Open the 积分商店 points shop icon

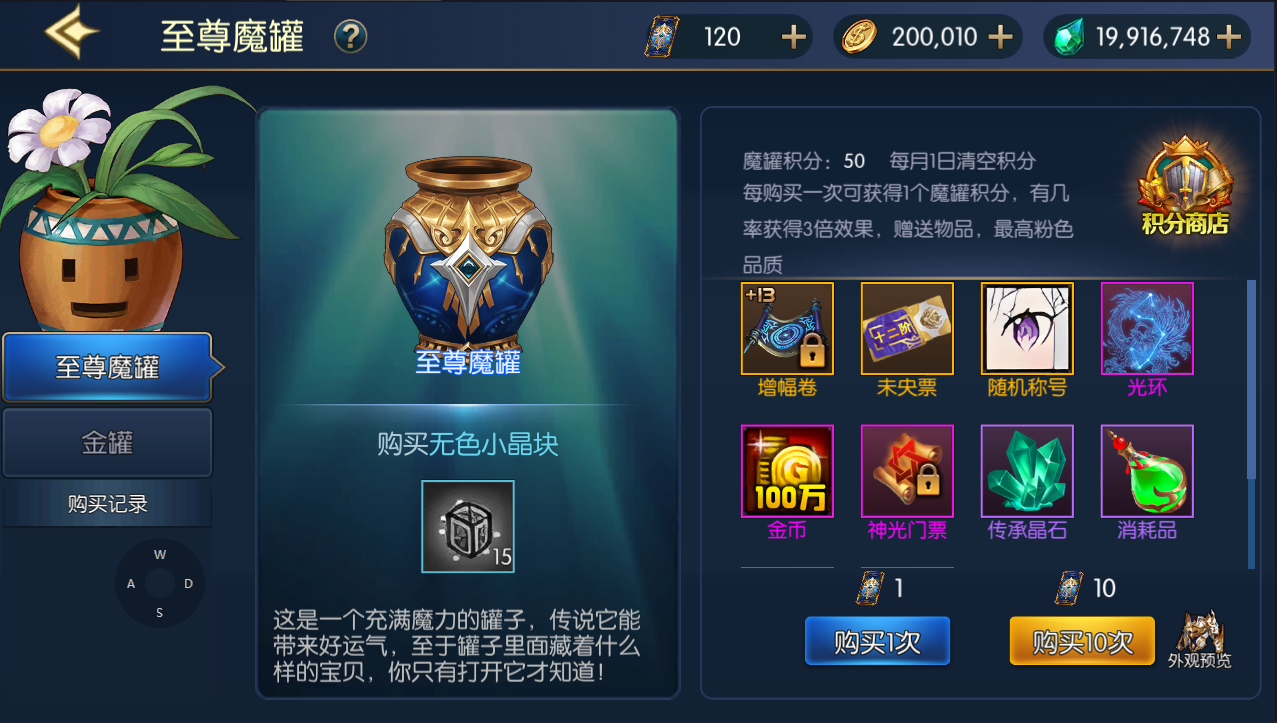tap(1185, 187)
